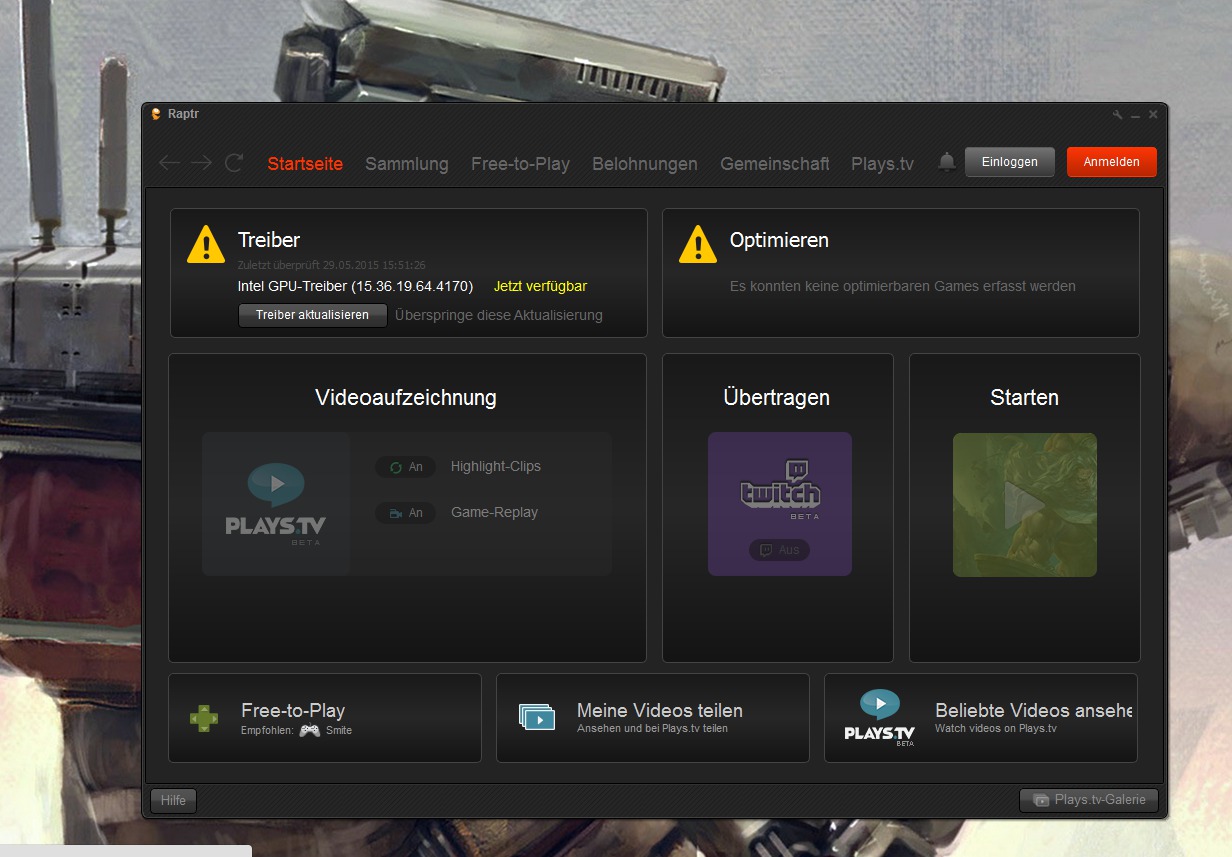Click the Jetzt verfügbar link
The image size is (1232, 857).
pyautogui.click(x=540, y=286)
